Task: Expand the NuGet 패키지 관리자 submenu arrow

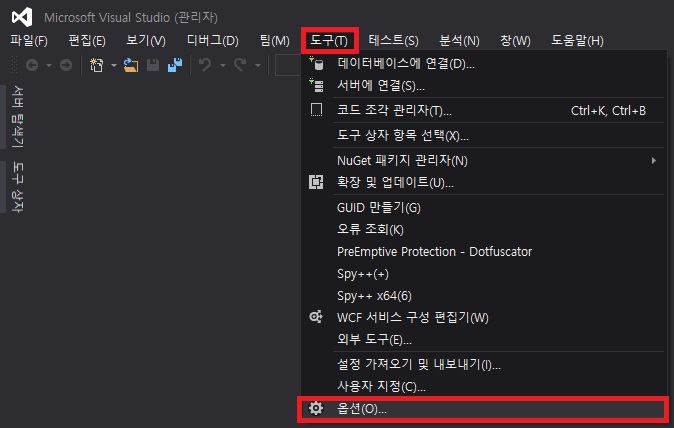Action: coord(653,161)
